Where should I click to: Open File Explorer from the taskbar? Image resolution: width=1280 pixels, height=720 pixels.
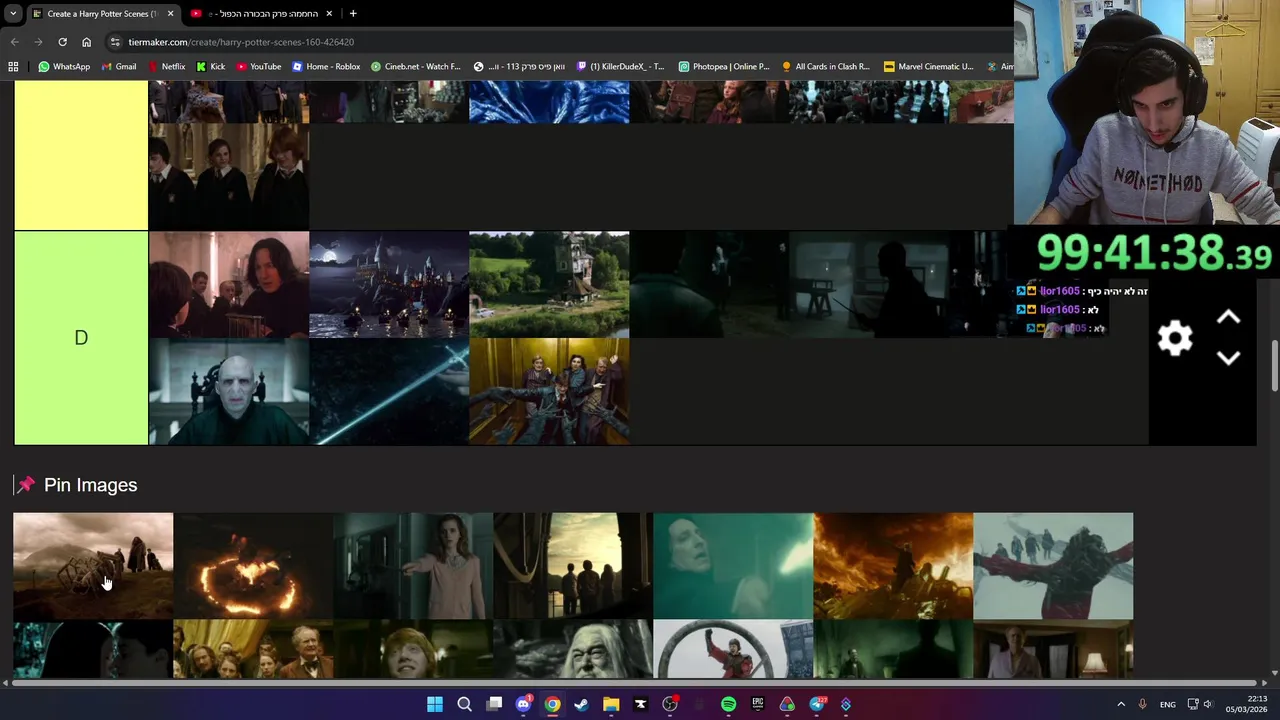click(x=611, y=704)
